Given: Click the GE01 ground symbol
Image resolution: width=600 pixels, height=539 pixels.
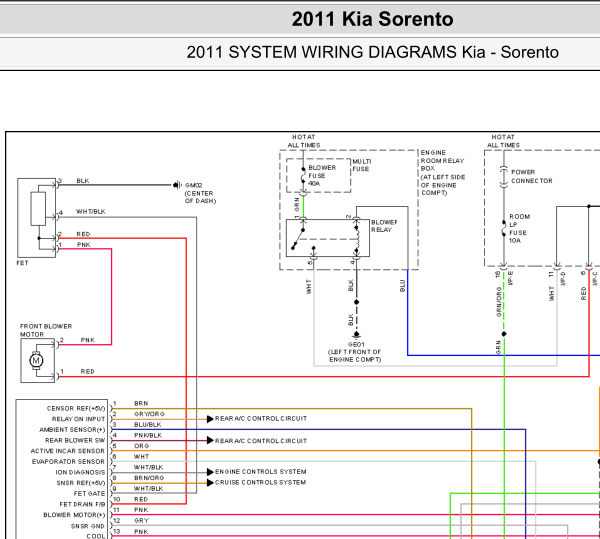Looking at the screenshot, I should [x=356, y=335].
